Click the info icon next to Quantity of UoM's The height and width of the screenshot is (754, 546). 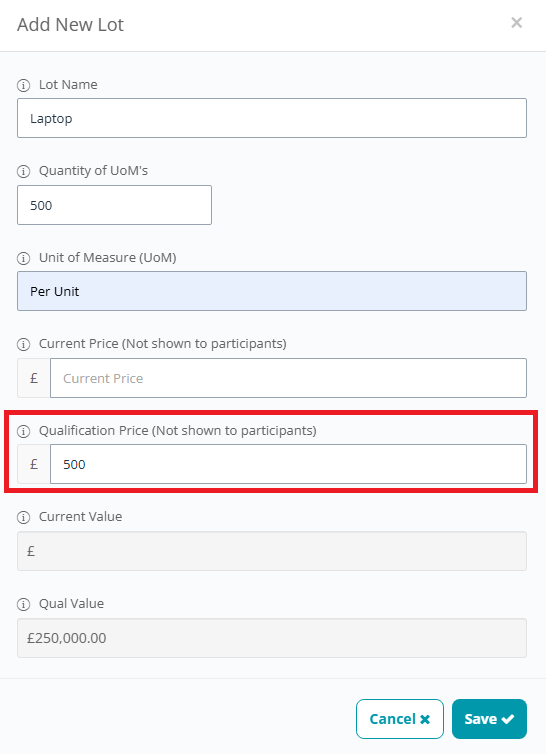[23, 172]
